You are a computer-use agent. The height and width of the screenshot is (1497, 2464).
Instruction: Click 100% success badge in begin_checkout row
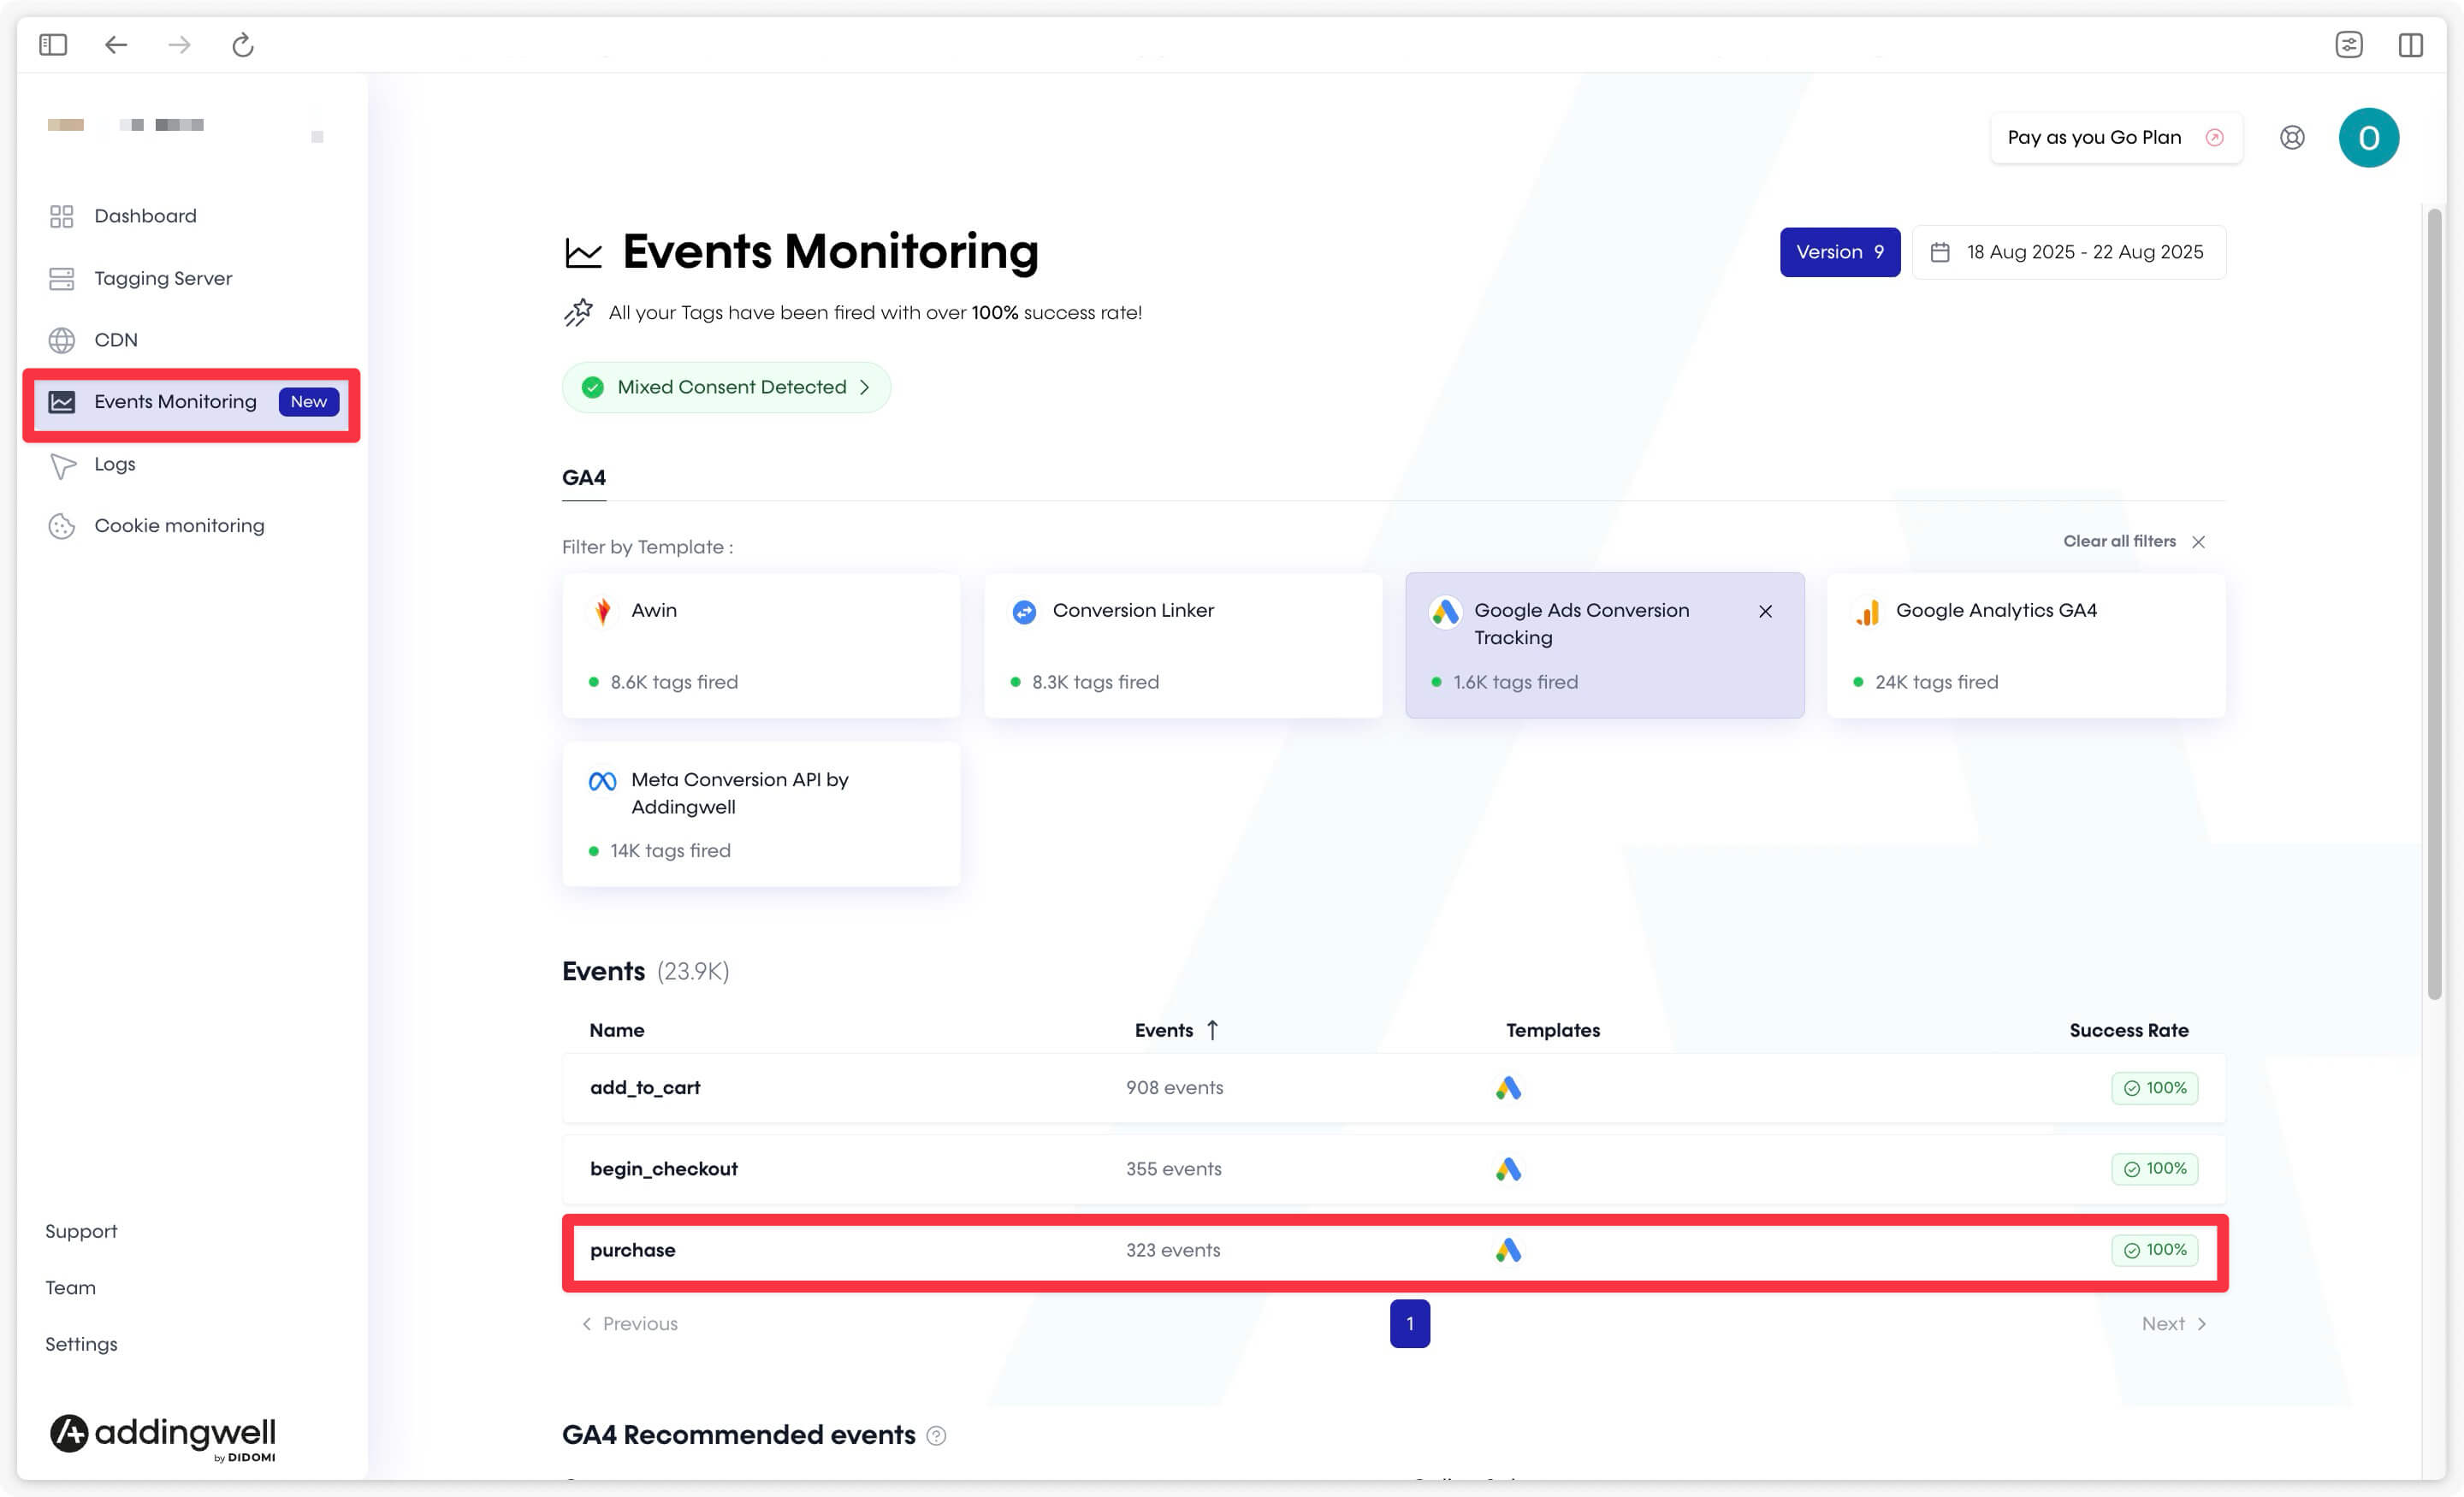[2154, 1169]
